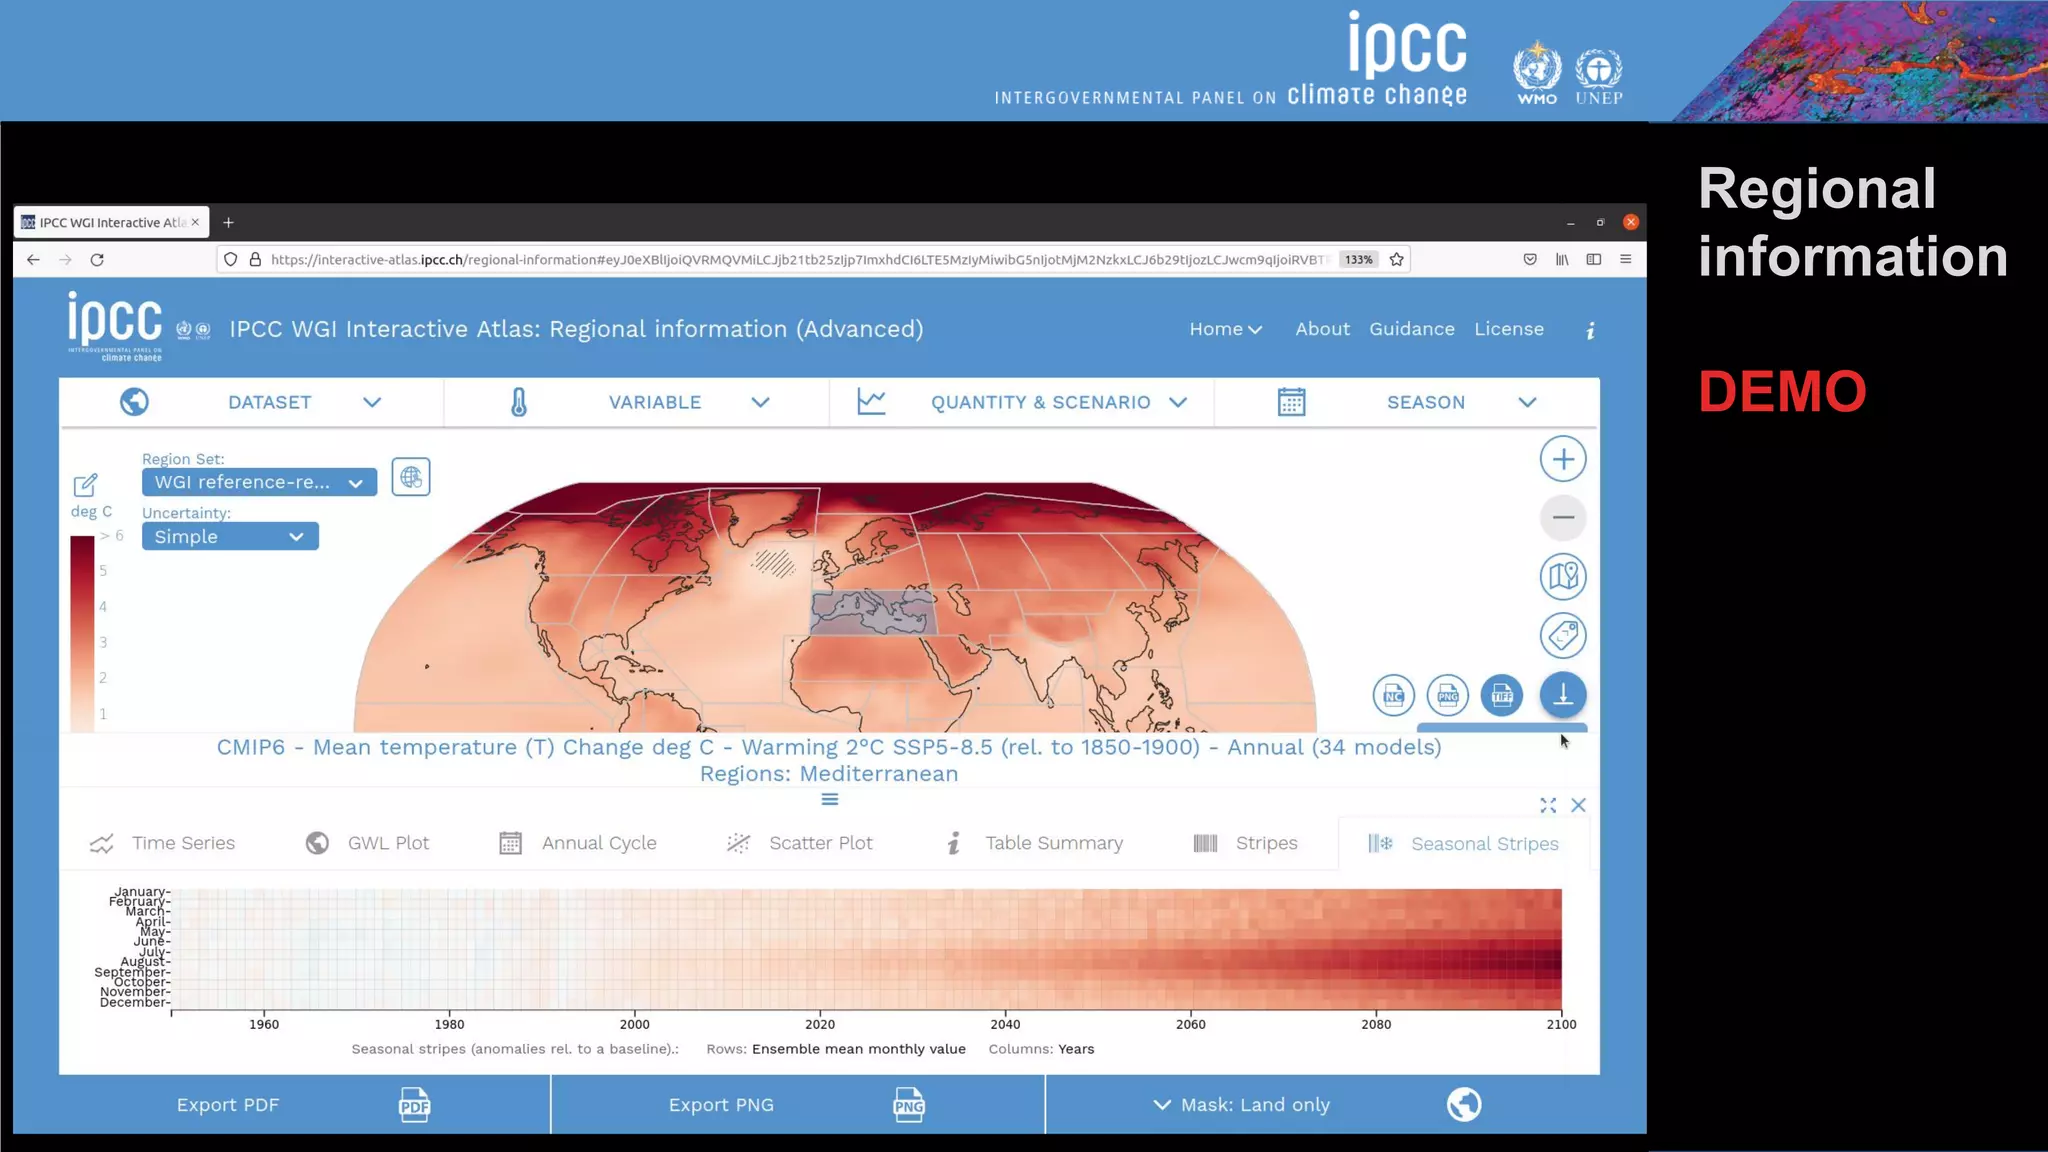Open the browser library icon
The image size is (2048, 1152).
pyautogui.click(x=1562, y=259)
